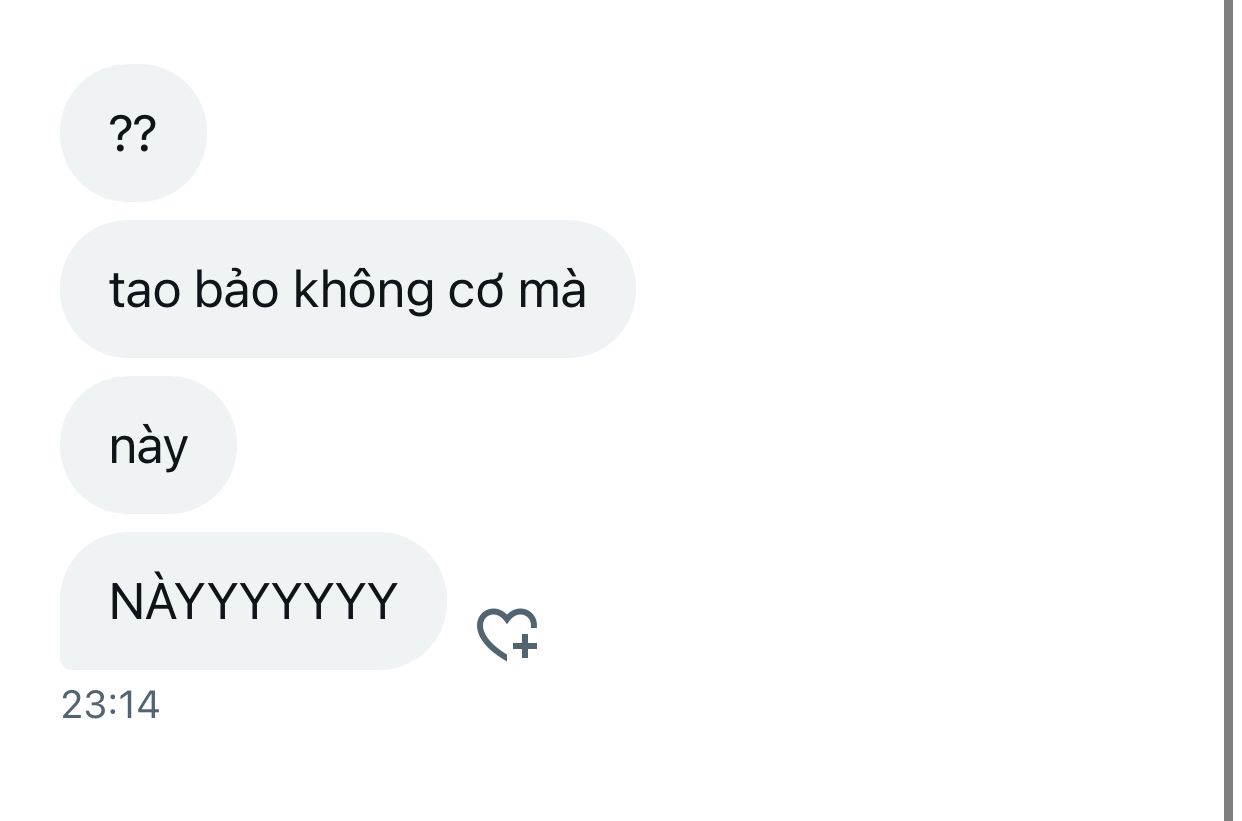Click the first question mark in "??"
This screenshot has height=821, width=1242.
click(120, 133)
